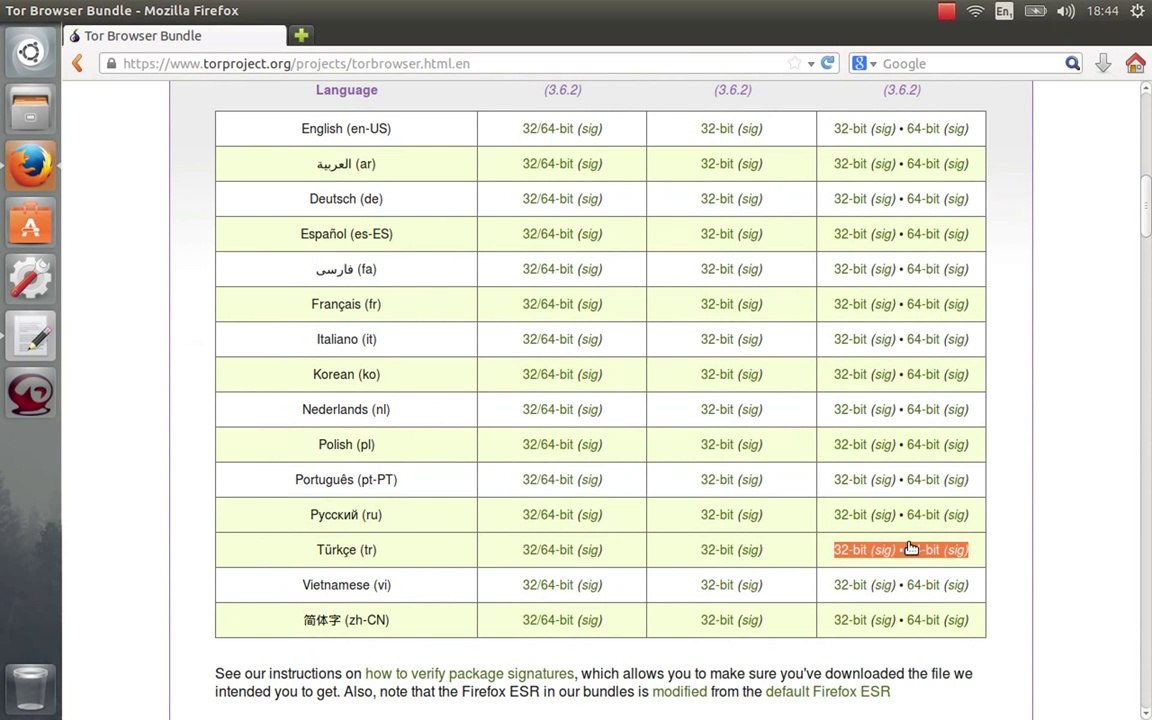Select 'Korean (ko)' language cell
Viewport: 1152px width, 720px height.
pyautogui.click(x=346, y=374)
